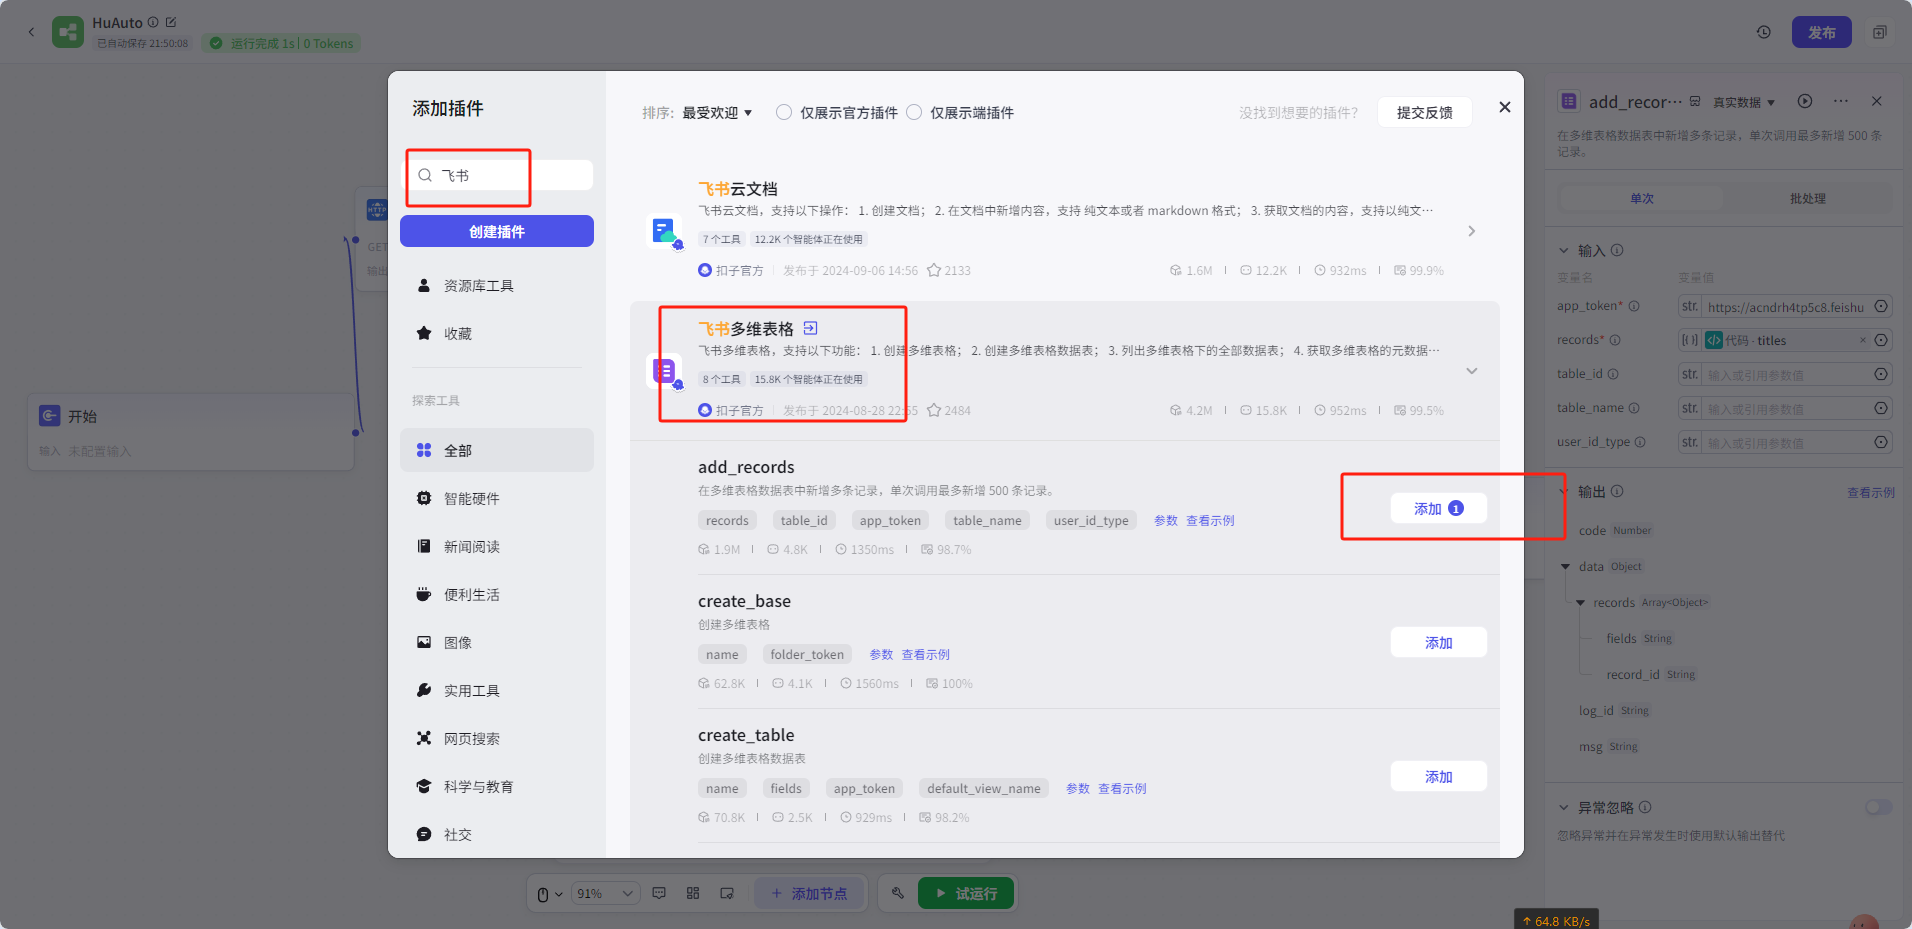Open the 最受欢迎 sort dropdown

[x=717, y=113]
